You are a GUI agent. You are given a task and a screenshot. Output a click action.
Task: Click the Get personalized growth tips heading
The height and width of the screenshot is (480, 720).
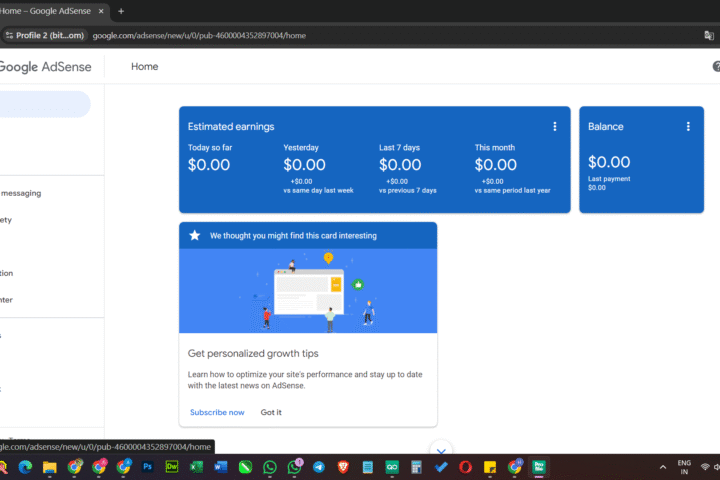point(253,354)
